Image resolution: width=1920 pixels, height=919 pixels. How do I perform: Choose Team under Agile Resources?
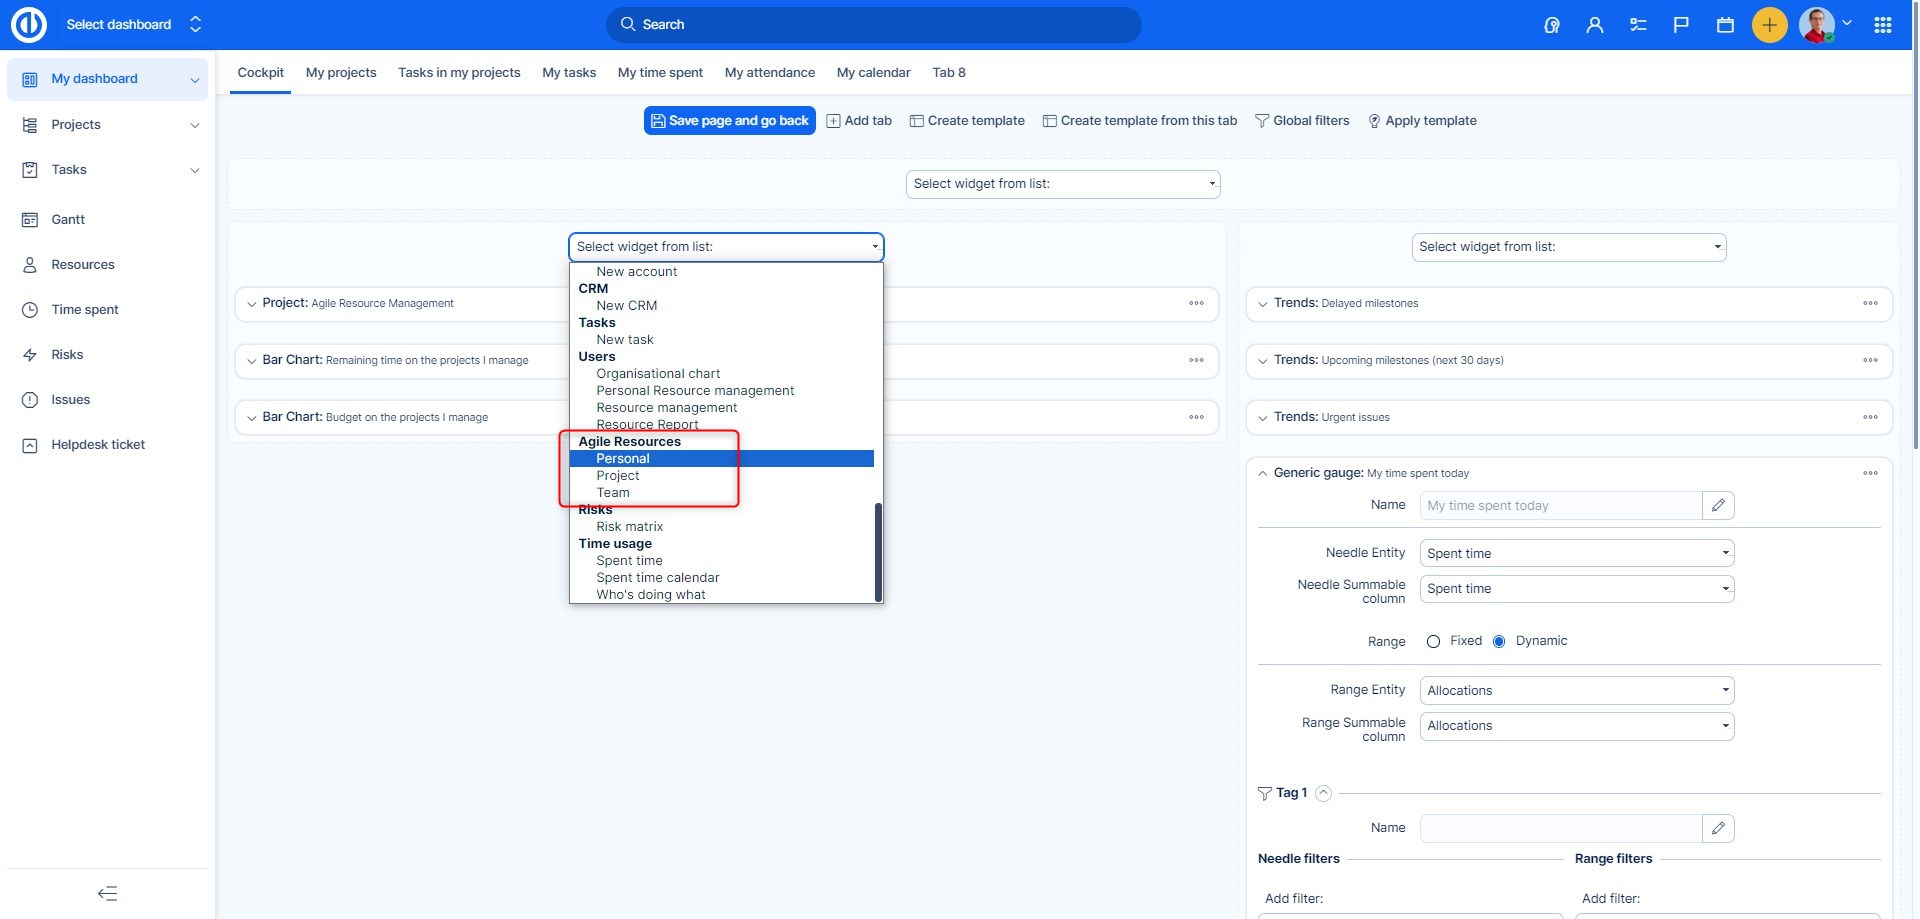(613, 493)
